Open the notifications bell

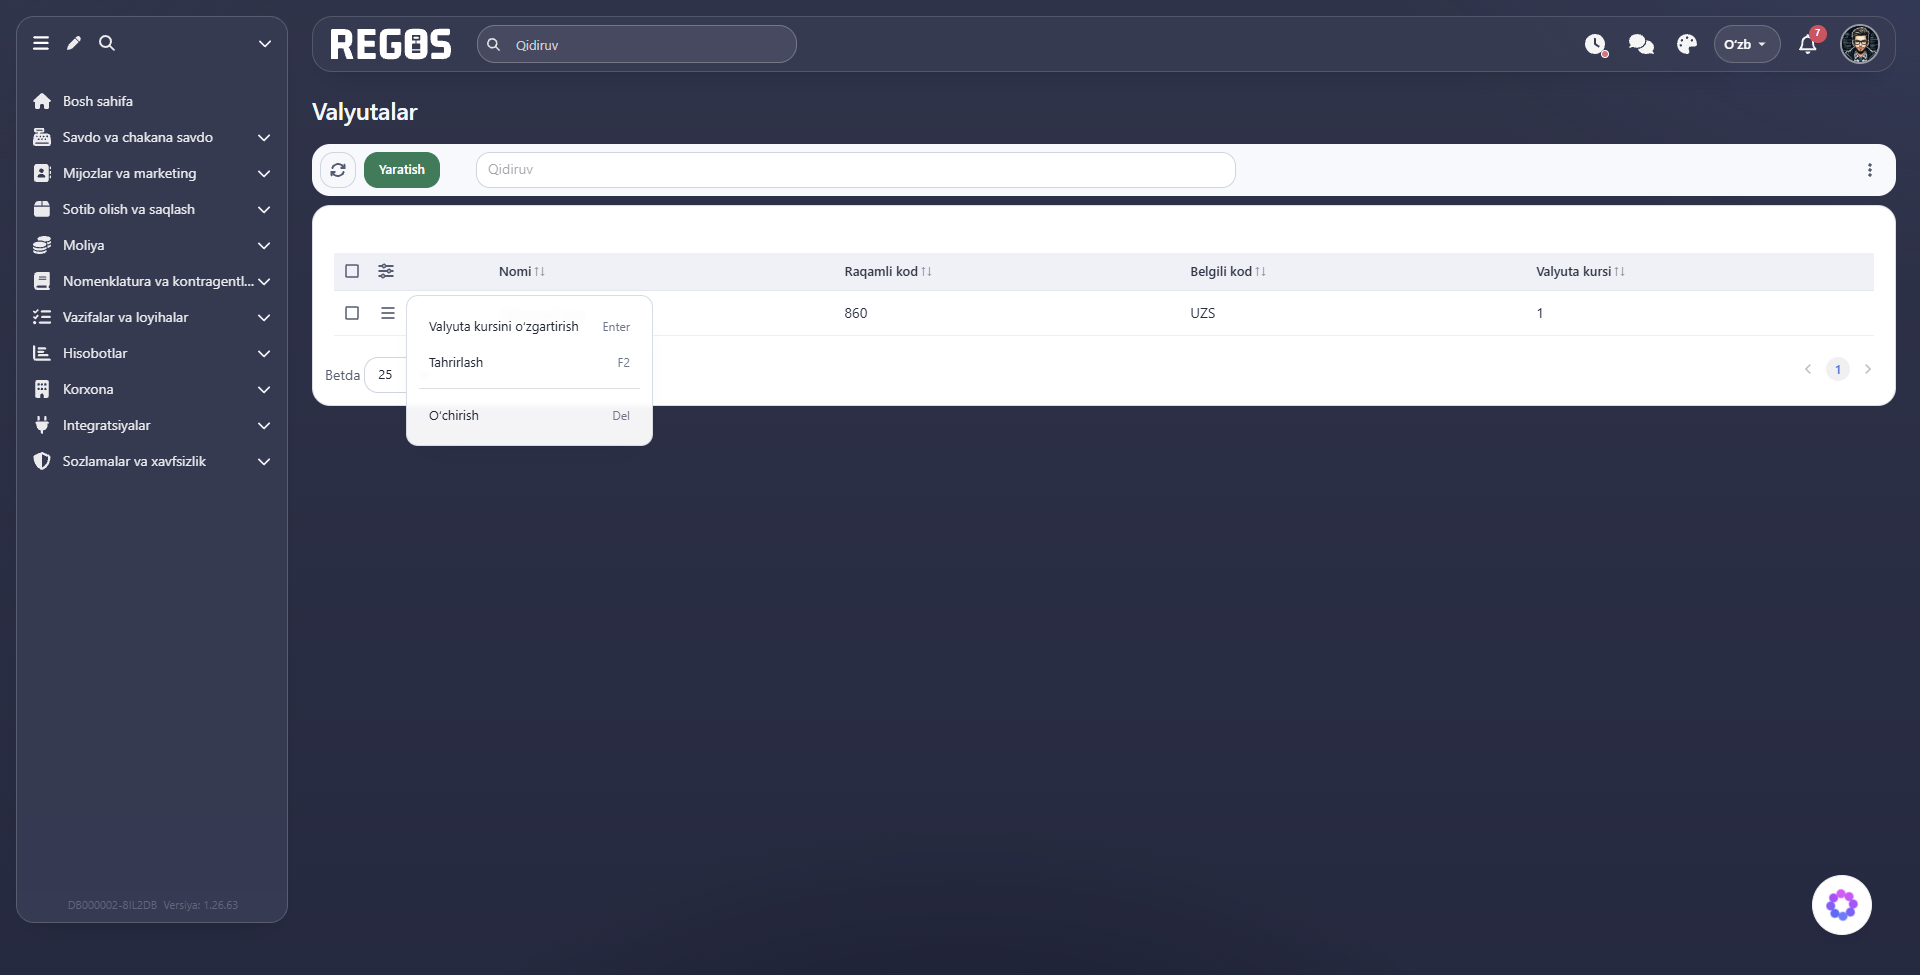(x=1808, y=44)
